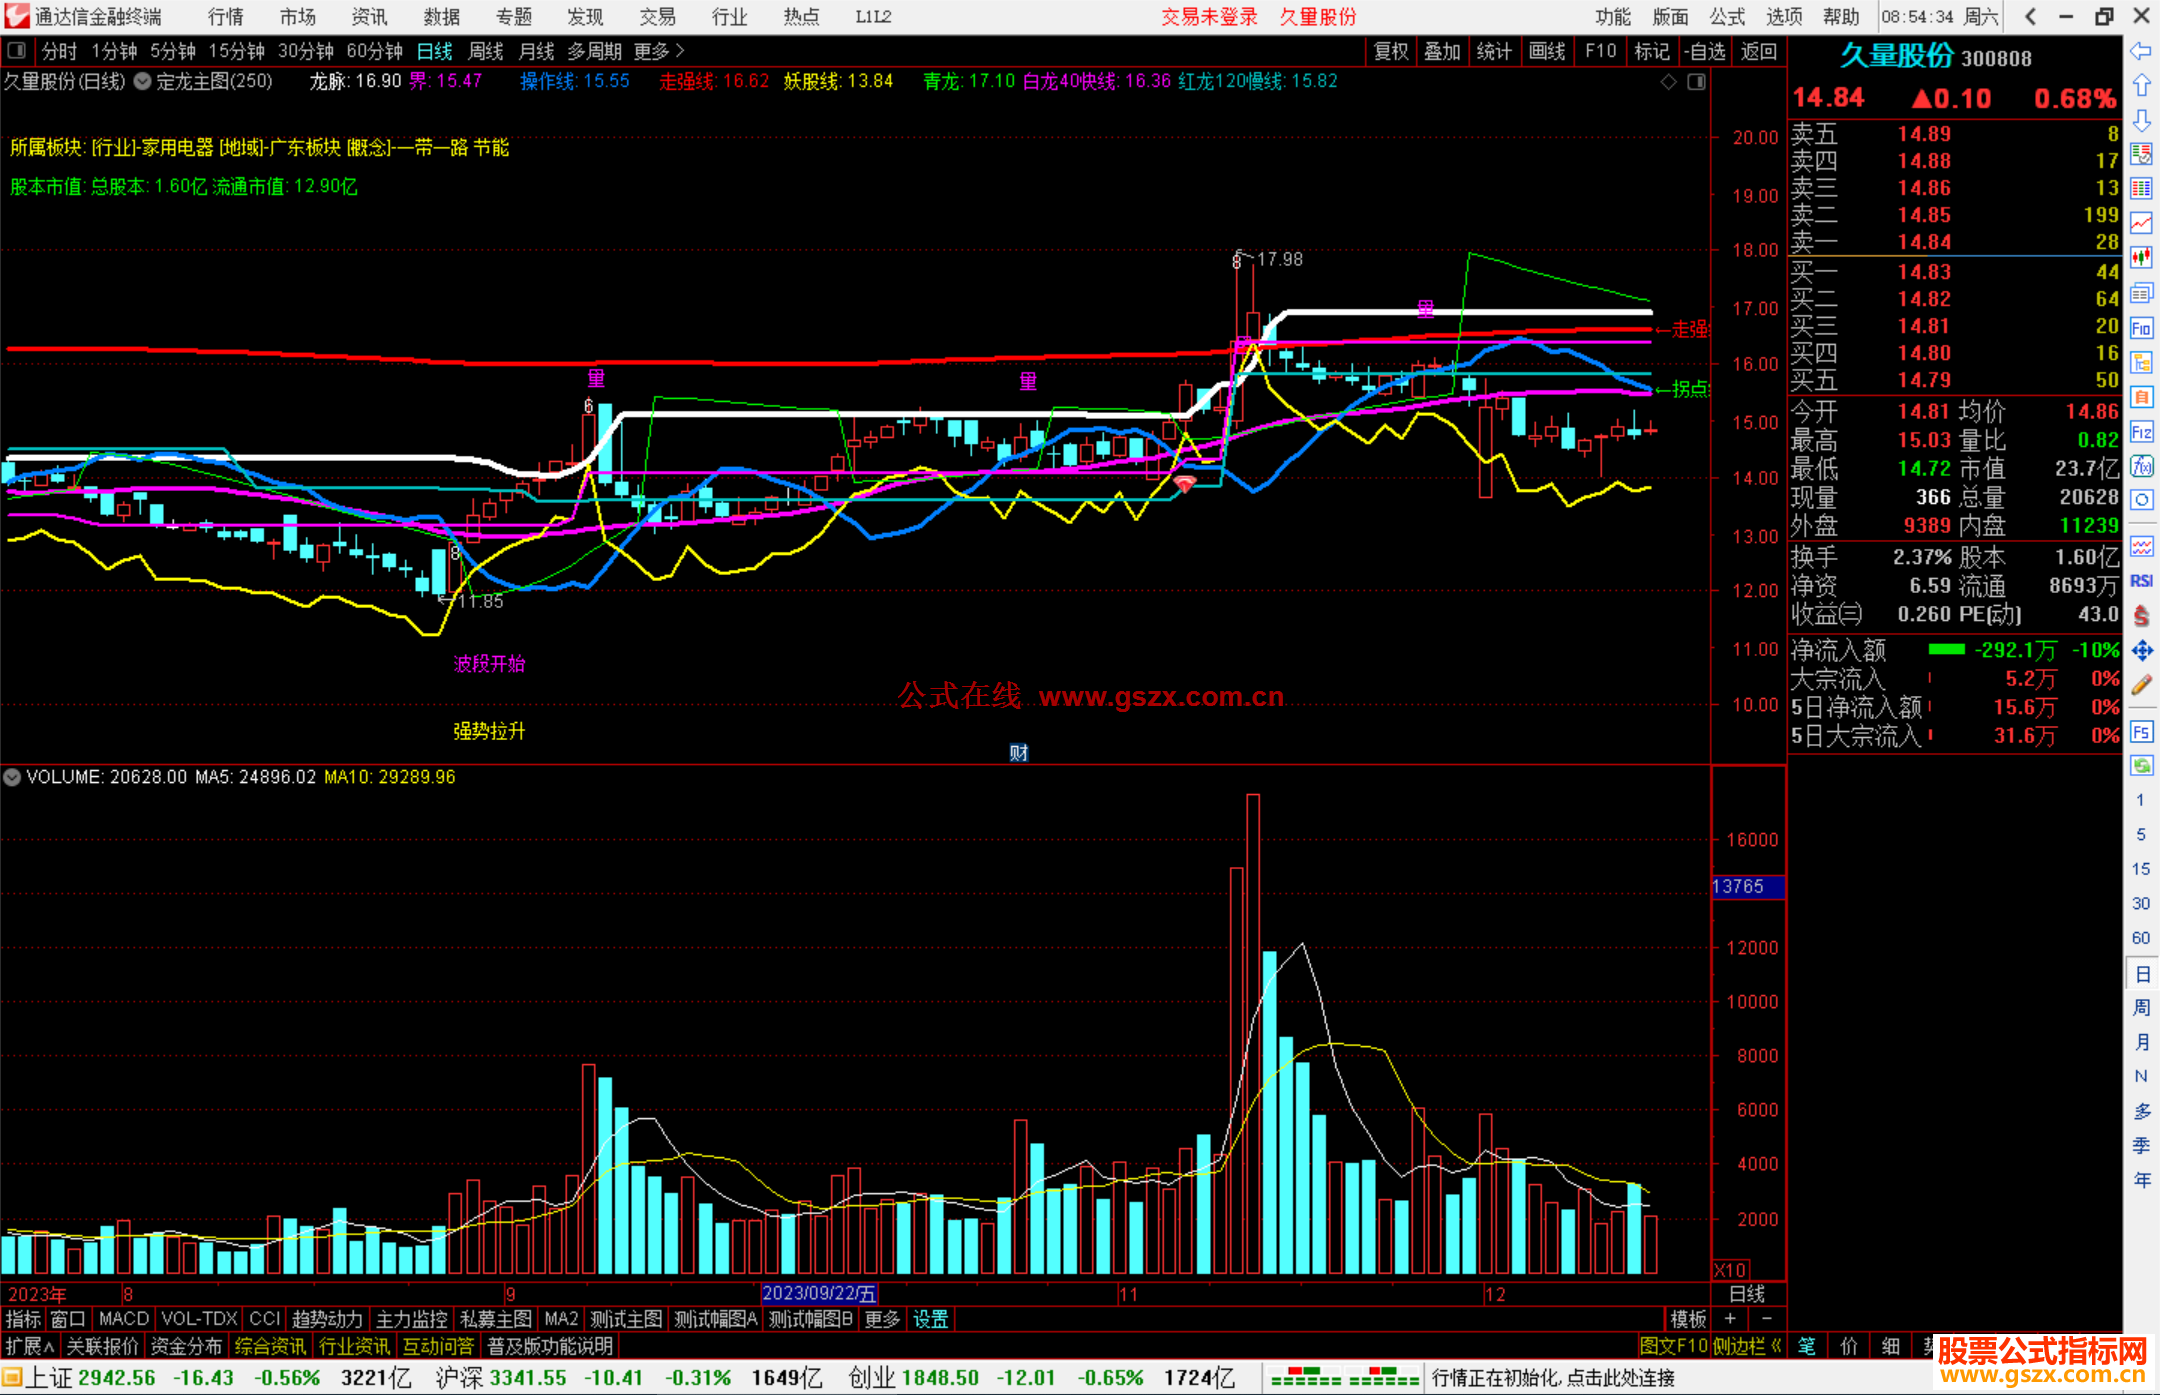
Task: Toggle the panel icon left of 分时
Action: (x=17, y=50)
